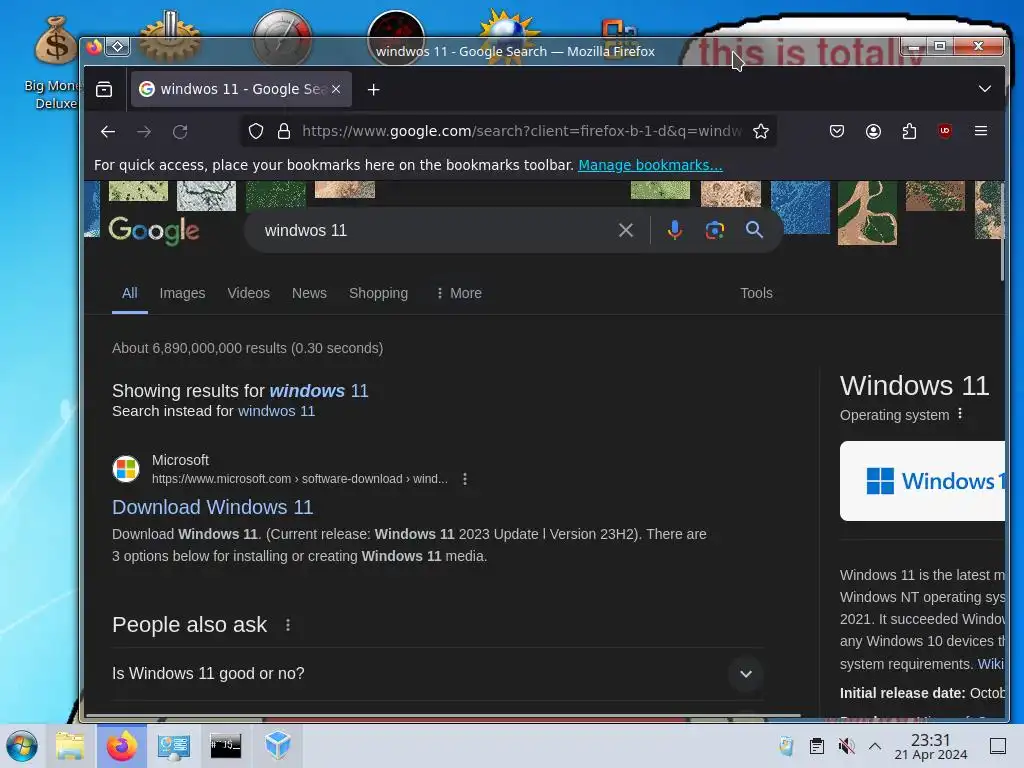
Task: Save page to Pocket
Action: [837, 131]
